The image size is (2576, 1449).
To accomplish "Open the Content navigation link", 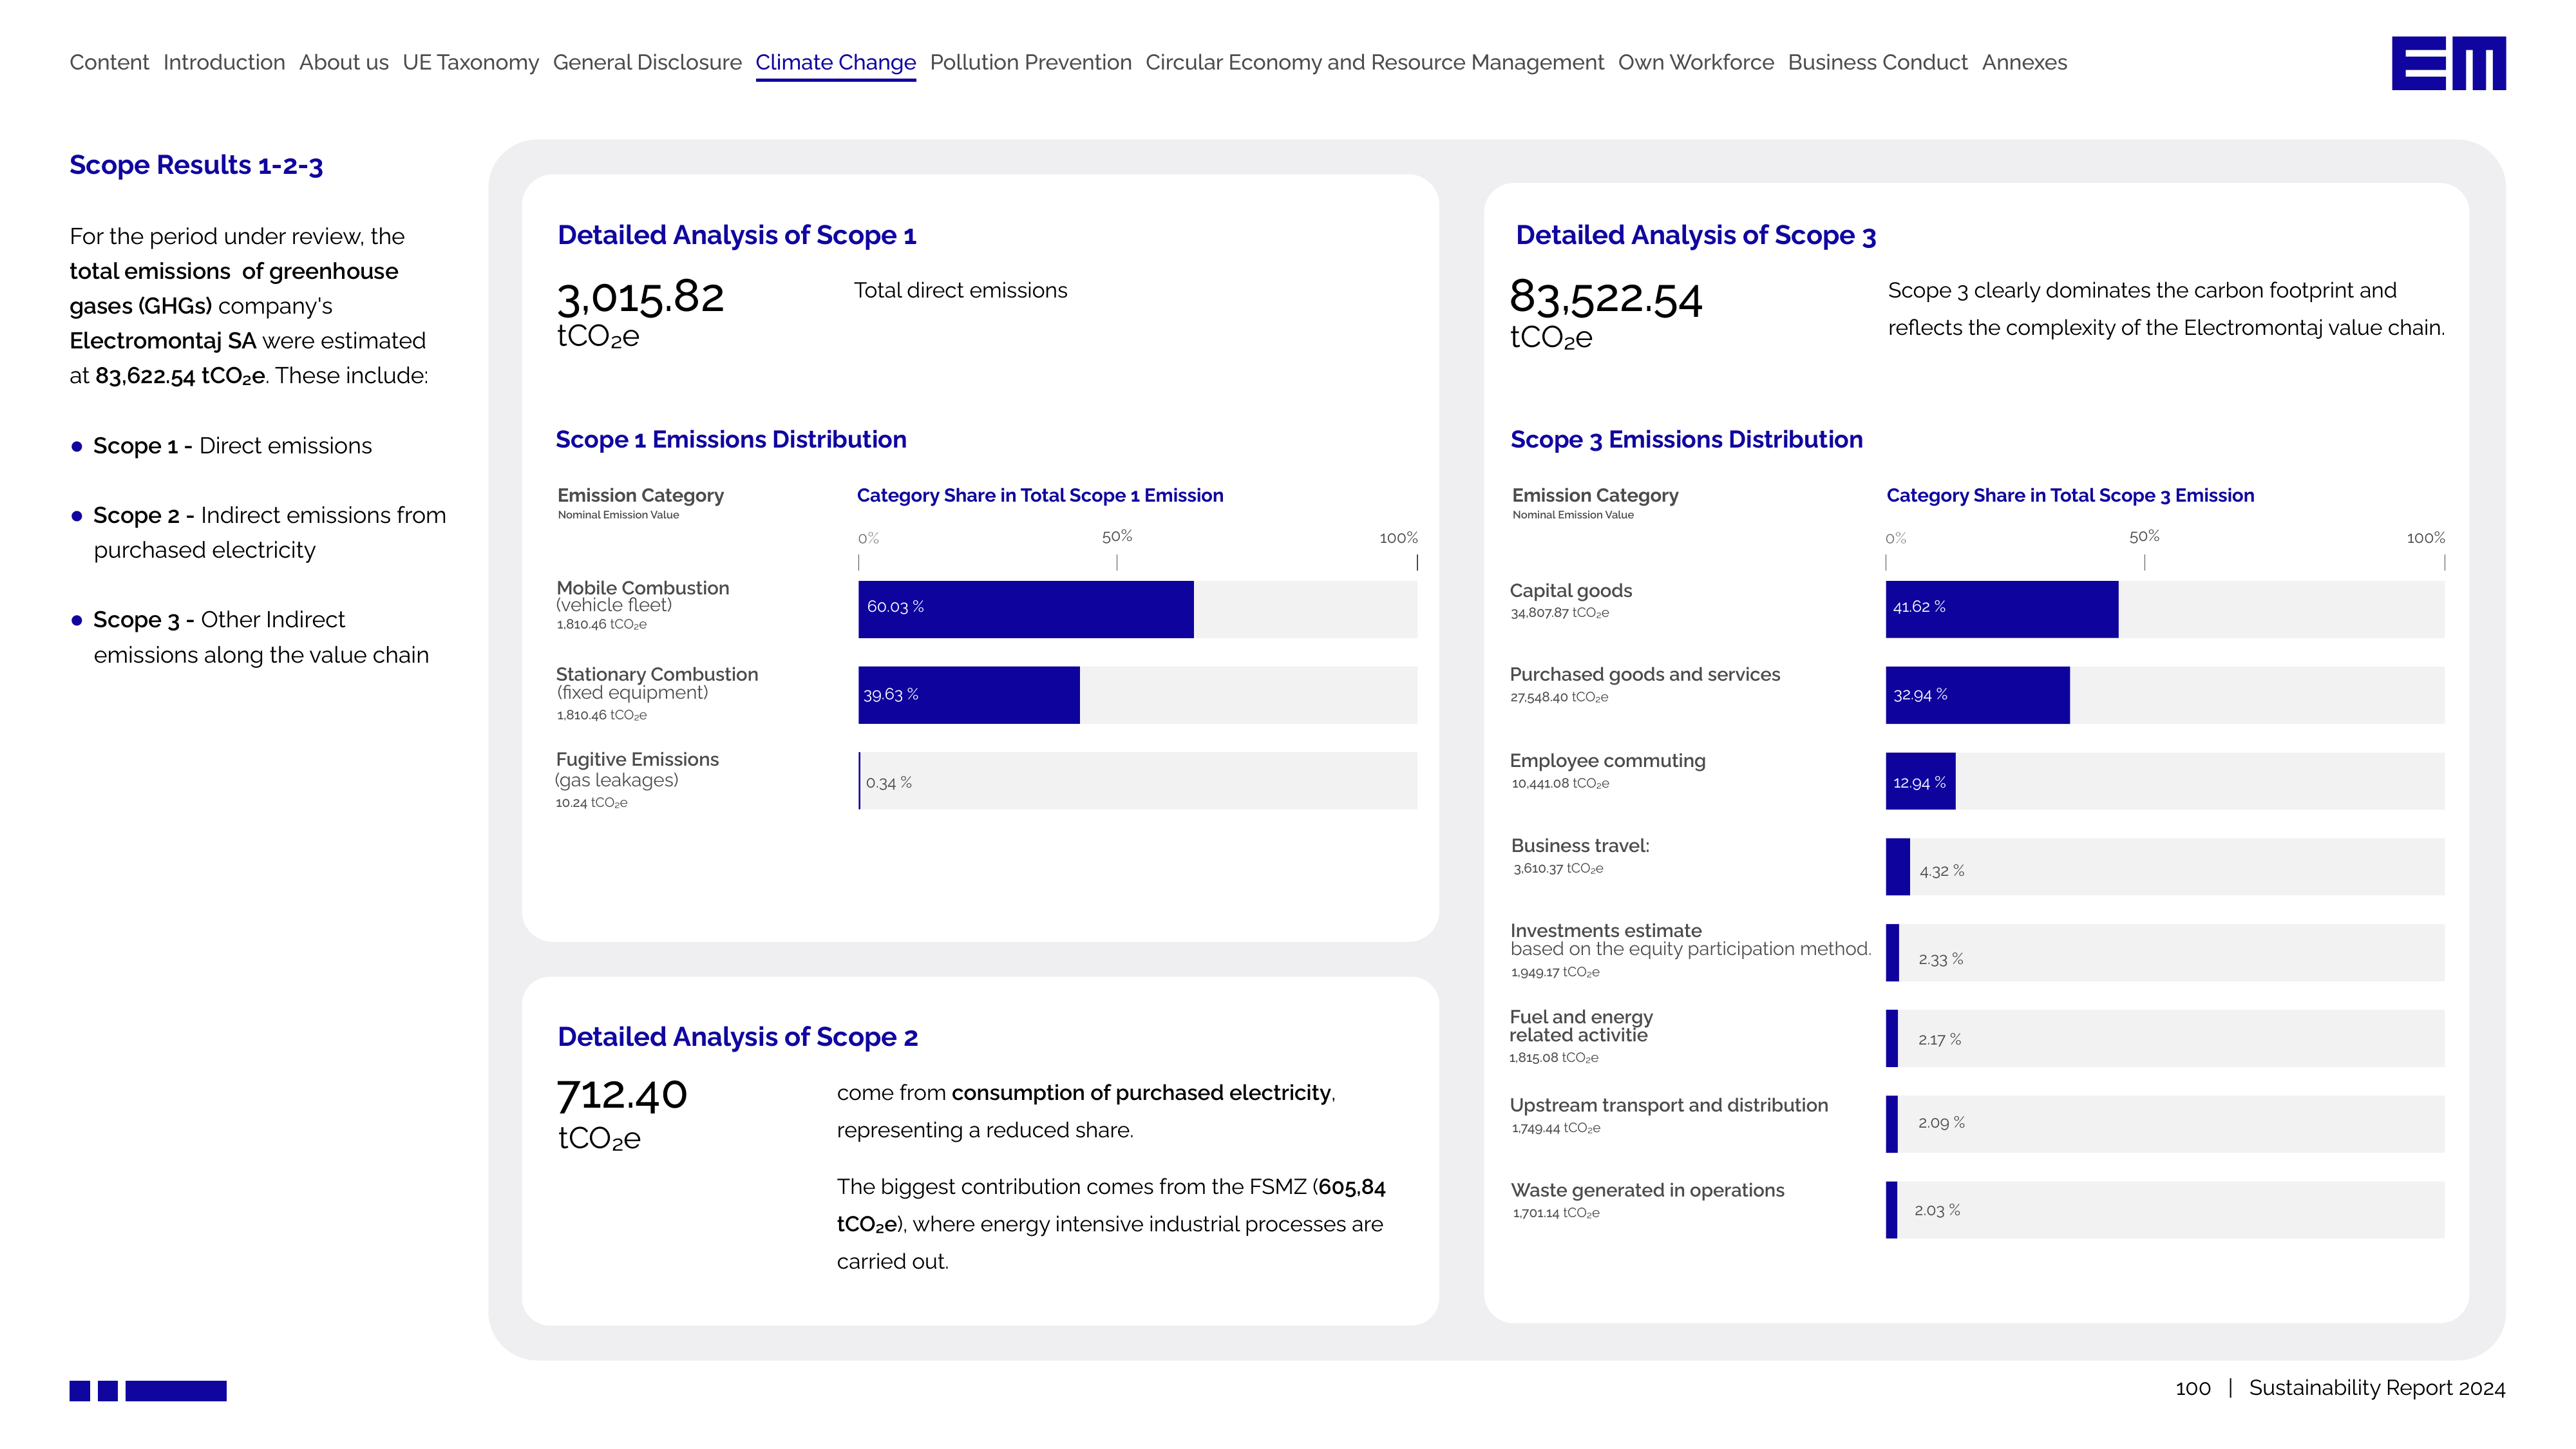I will 109,62.
